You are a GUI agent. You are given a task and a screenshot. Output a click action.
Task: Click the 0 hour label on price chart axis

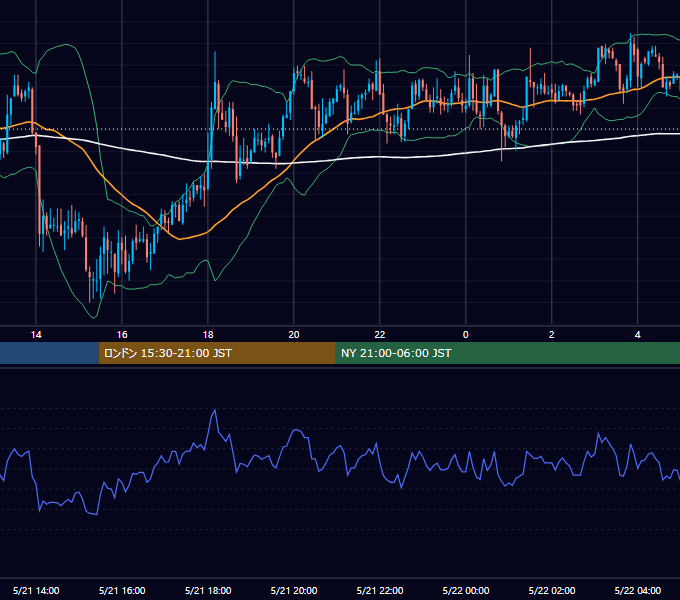(x=465, y=334)
